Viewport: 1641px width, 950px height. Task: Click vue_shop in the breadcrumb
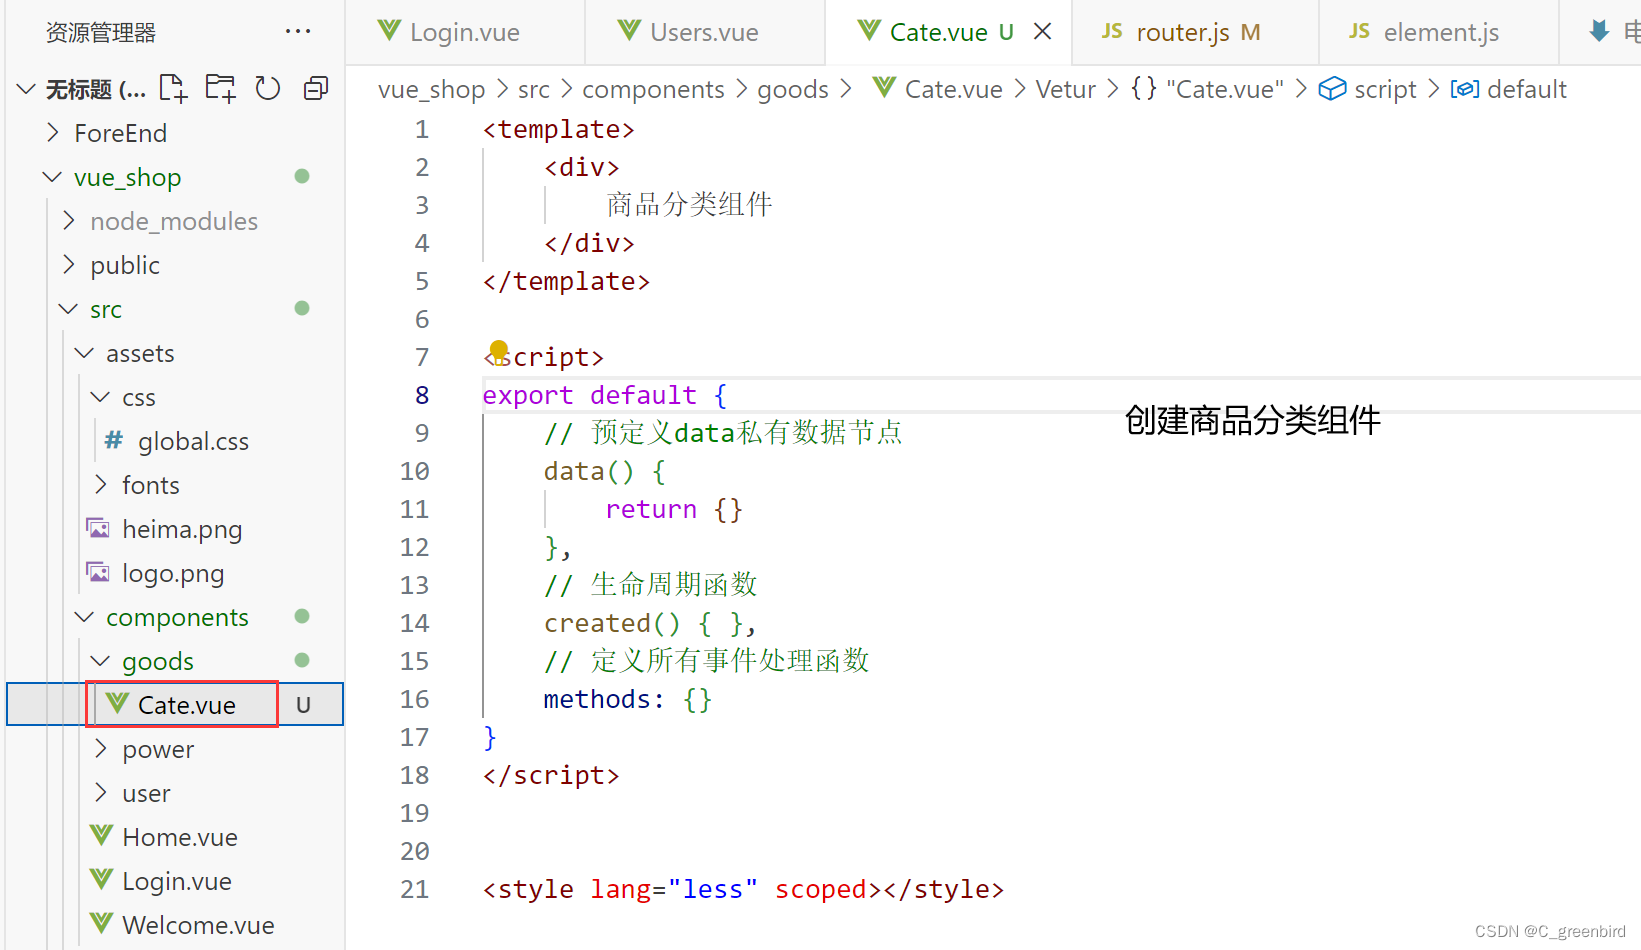click(x=431, y=90)
